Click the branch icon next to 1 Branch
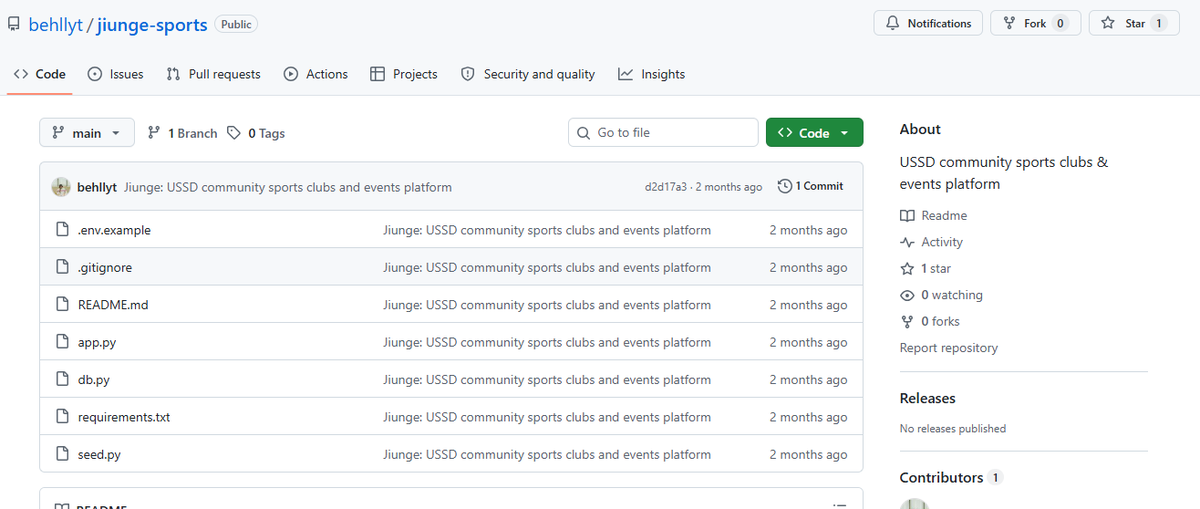This screenshot has width=1200, height=509. (154, 133)
